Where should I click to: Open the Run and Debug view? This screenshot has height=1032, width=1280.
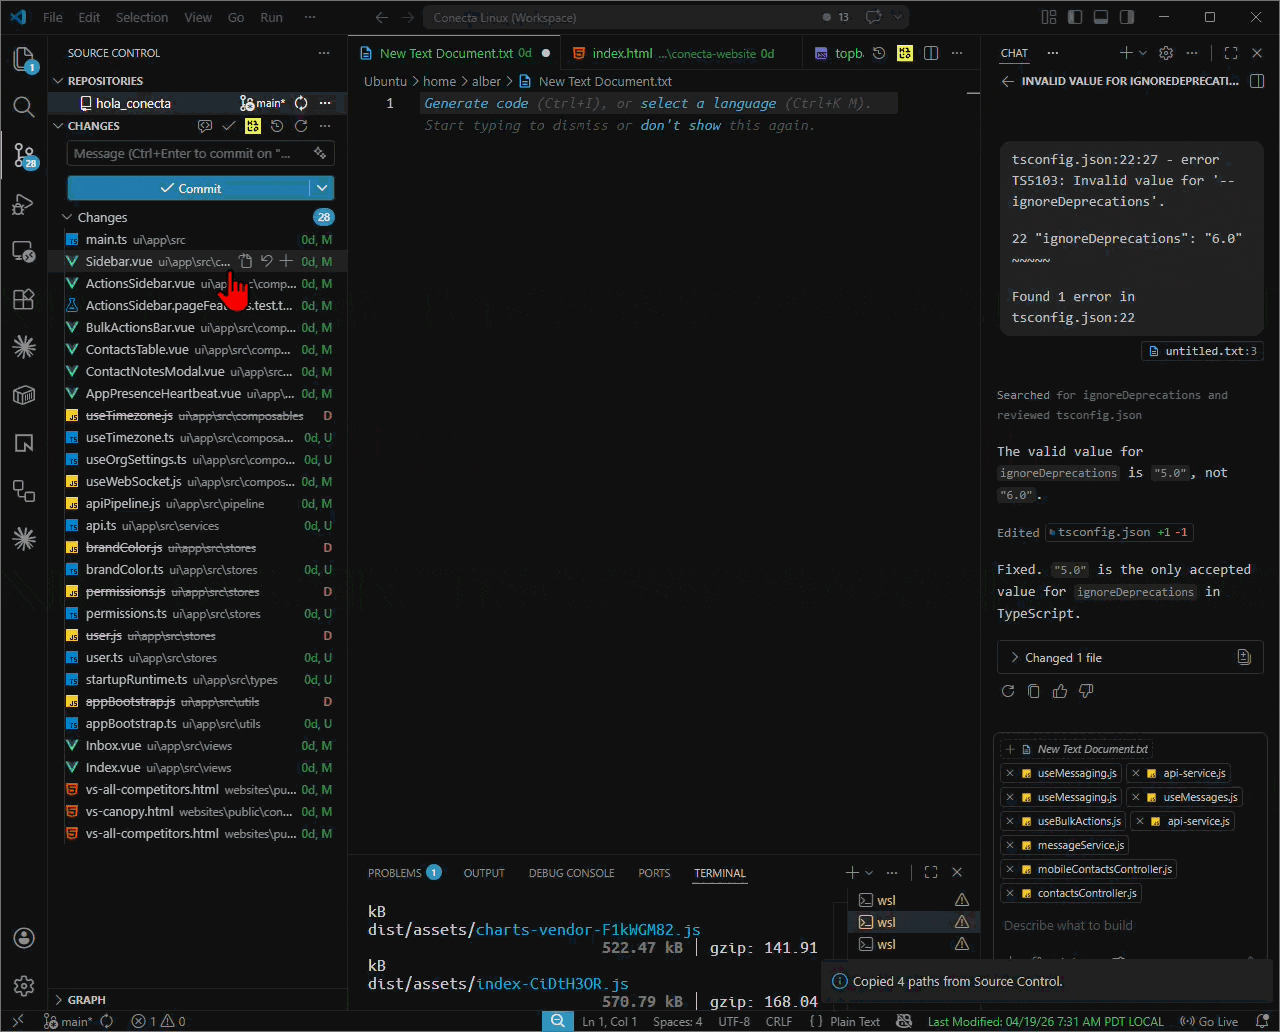pyautogui.click(x=24, y=204)
